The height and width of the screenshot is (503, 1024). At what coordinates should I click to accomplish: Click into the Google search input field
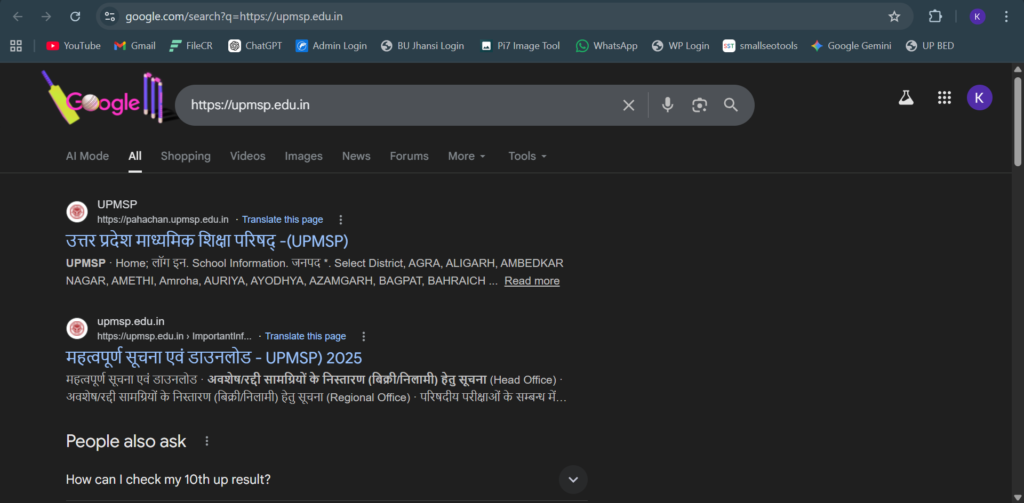pos(398,105)
